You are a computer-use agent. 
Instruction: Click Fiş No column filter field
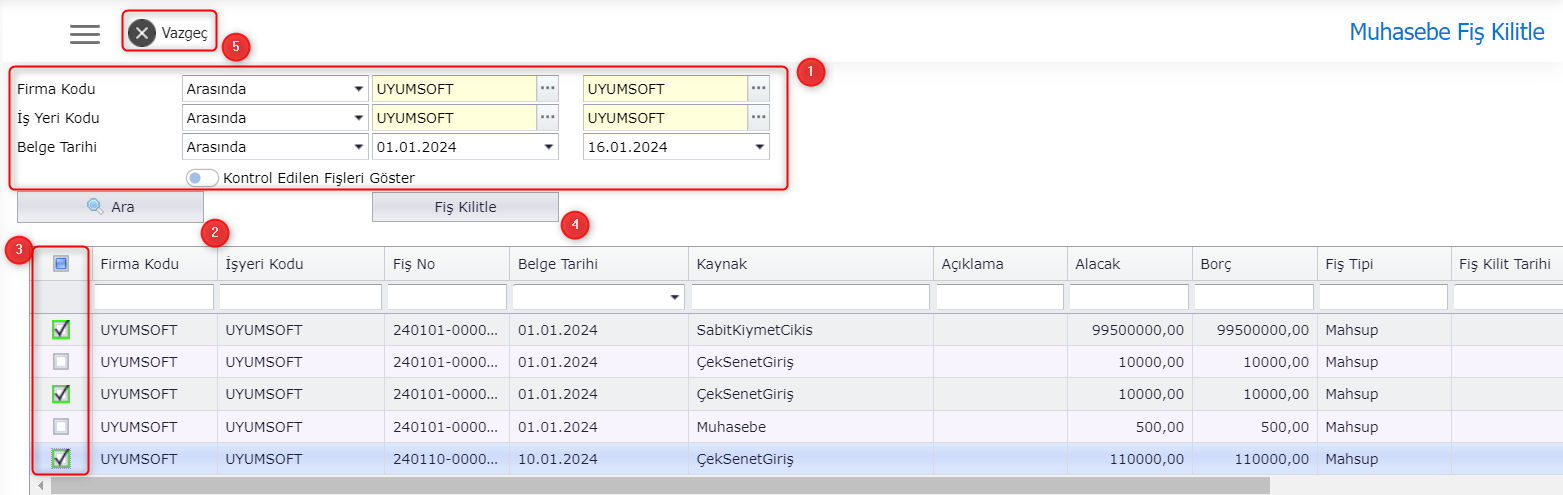tap(446, 297)
